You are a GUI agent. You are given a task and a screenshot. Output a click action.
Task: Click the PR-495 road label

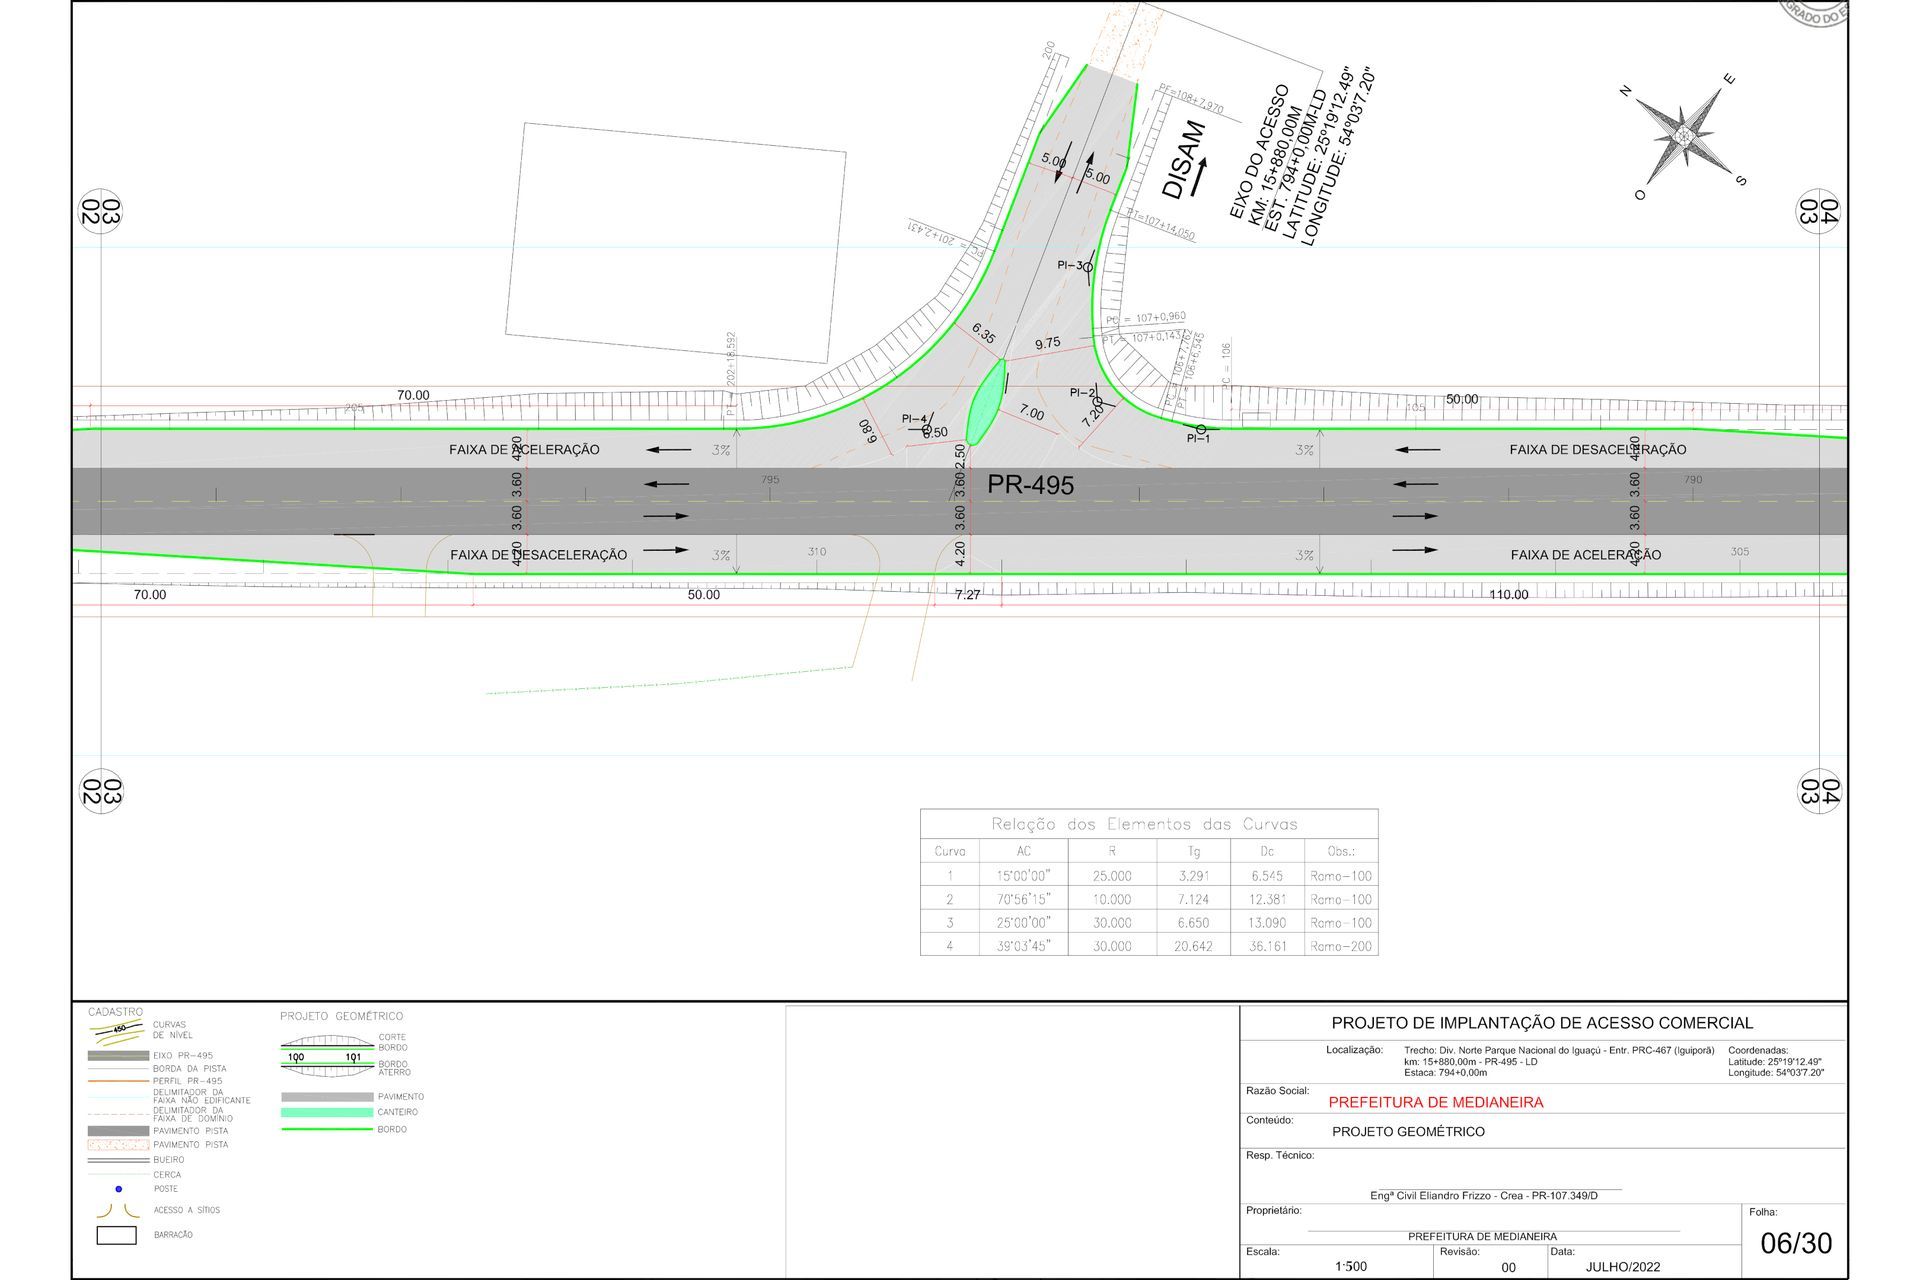click(x=1030, y=485)
